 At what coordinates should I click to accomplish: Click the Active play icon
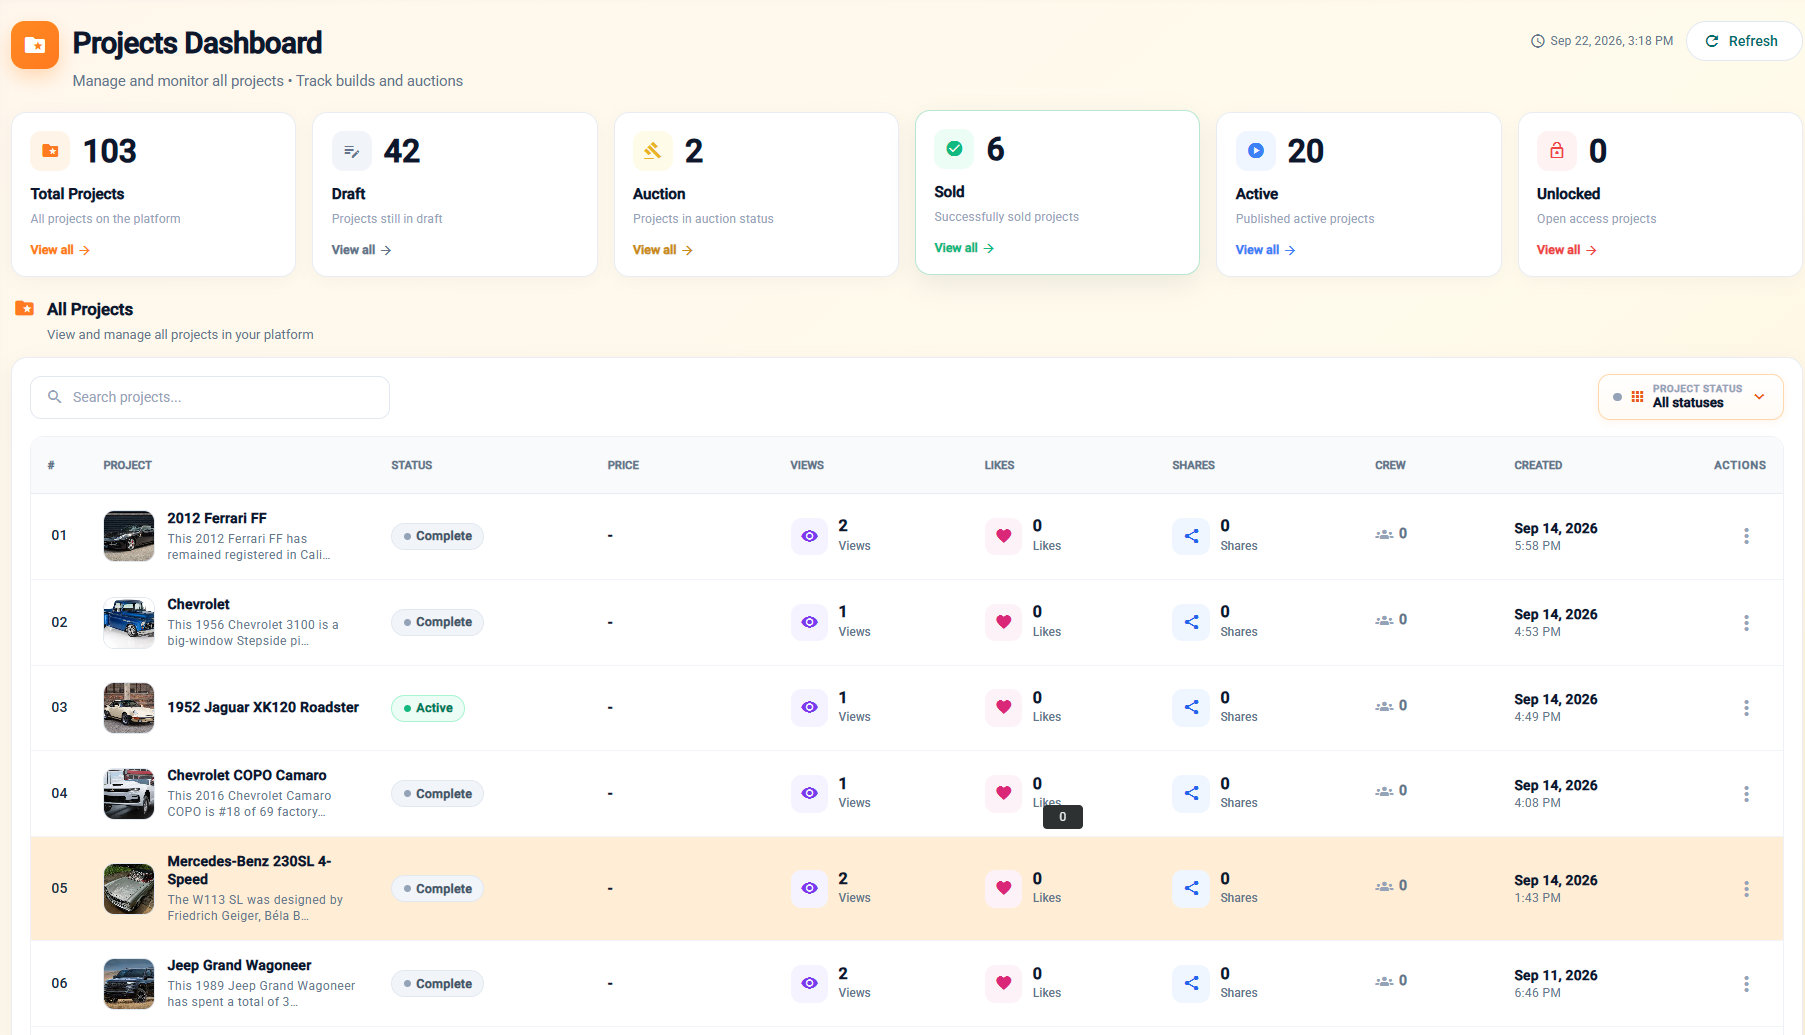1255,151
